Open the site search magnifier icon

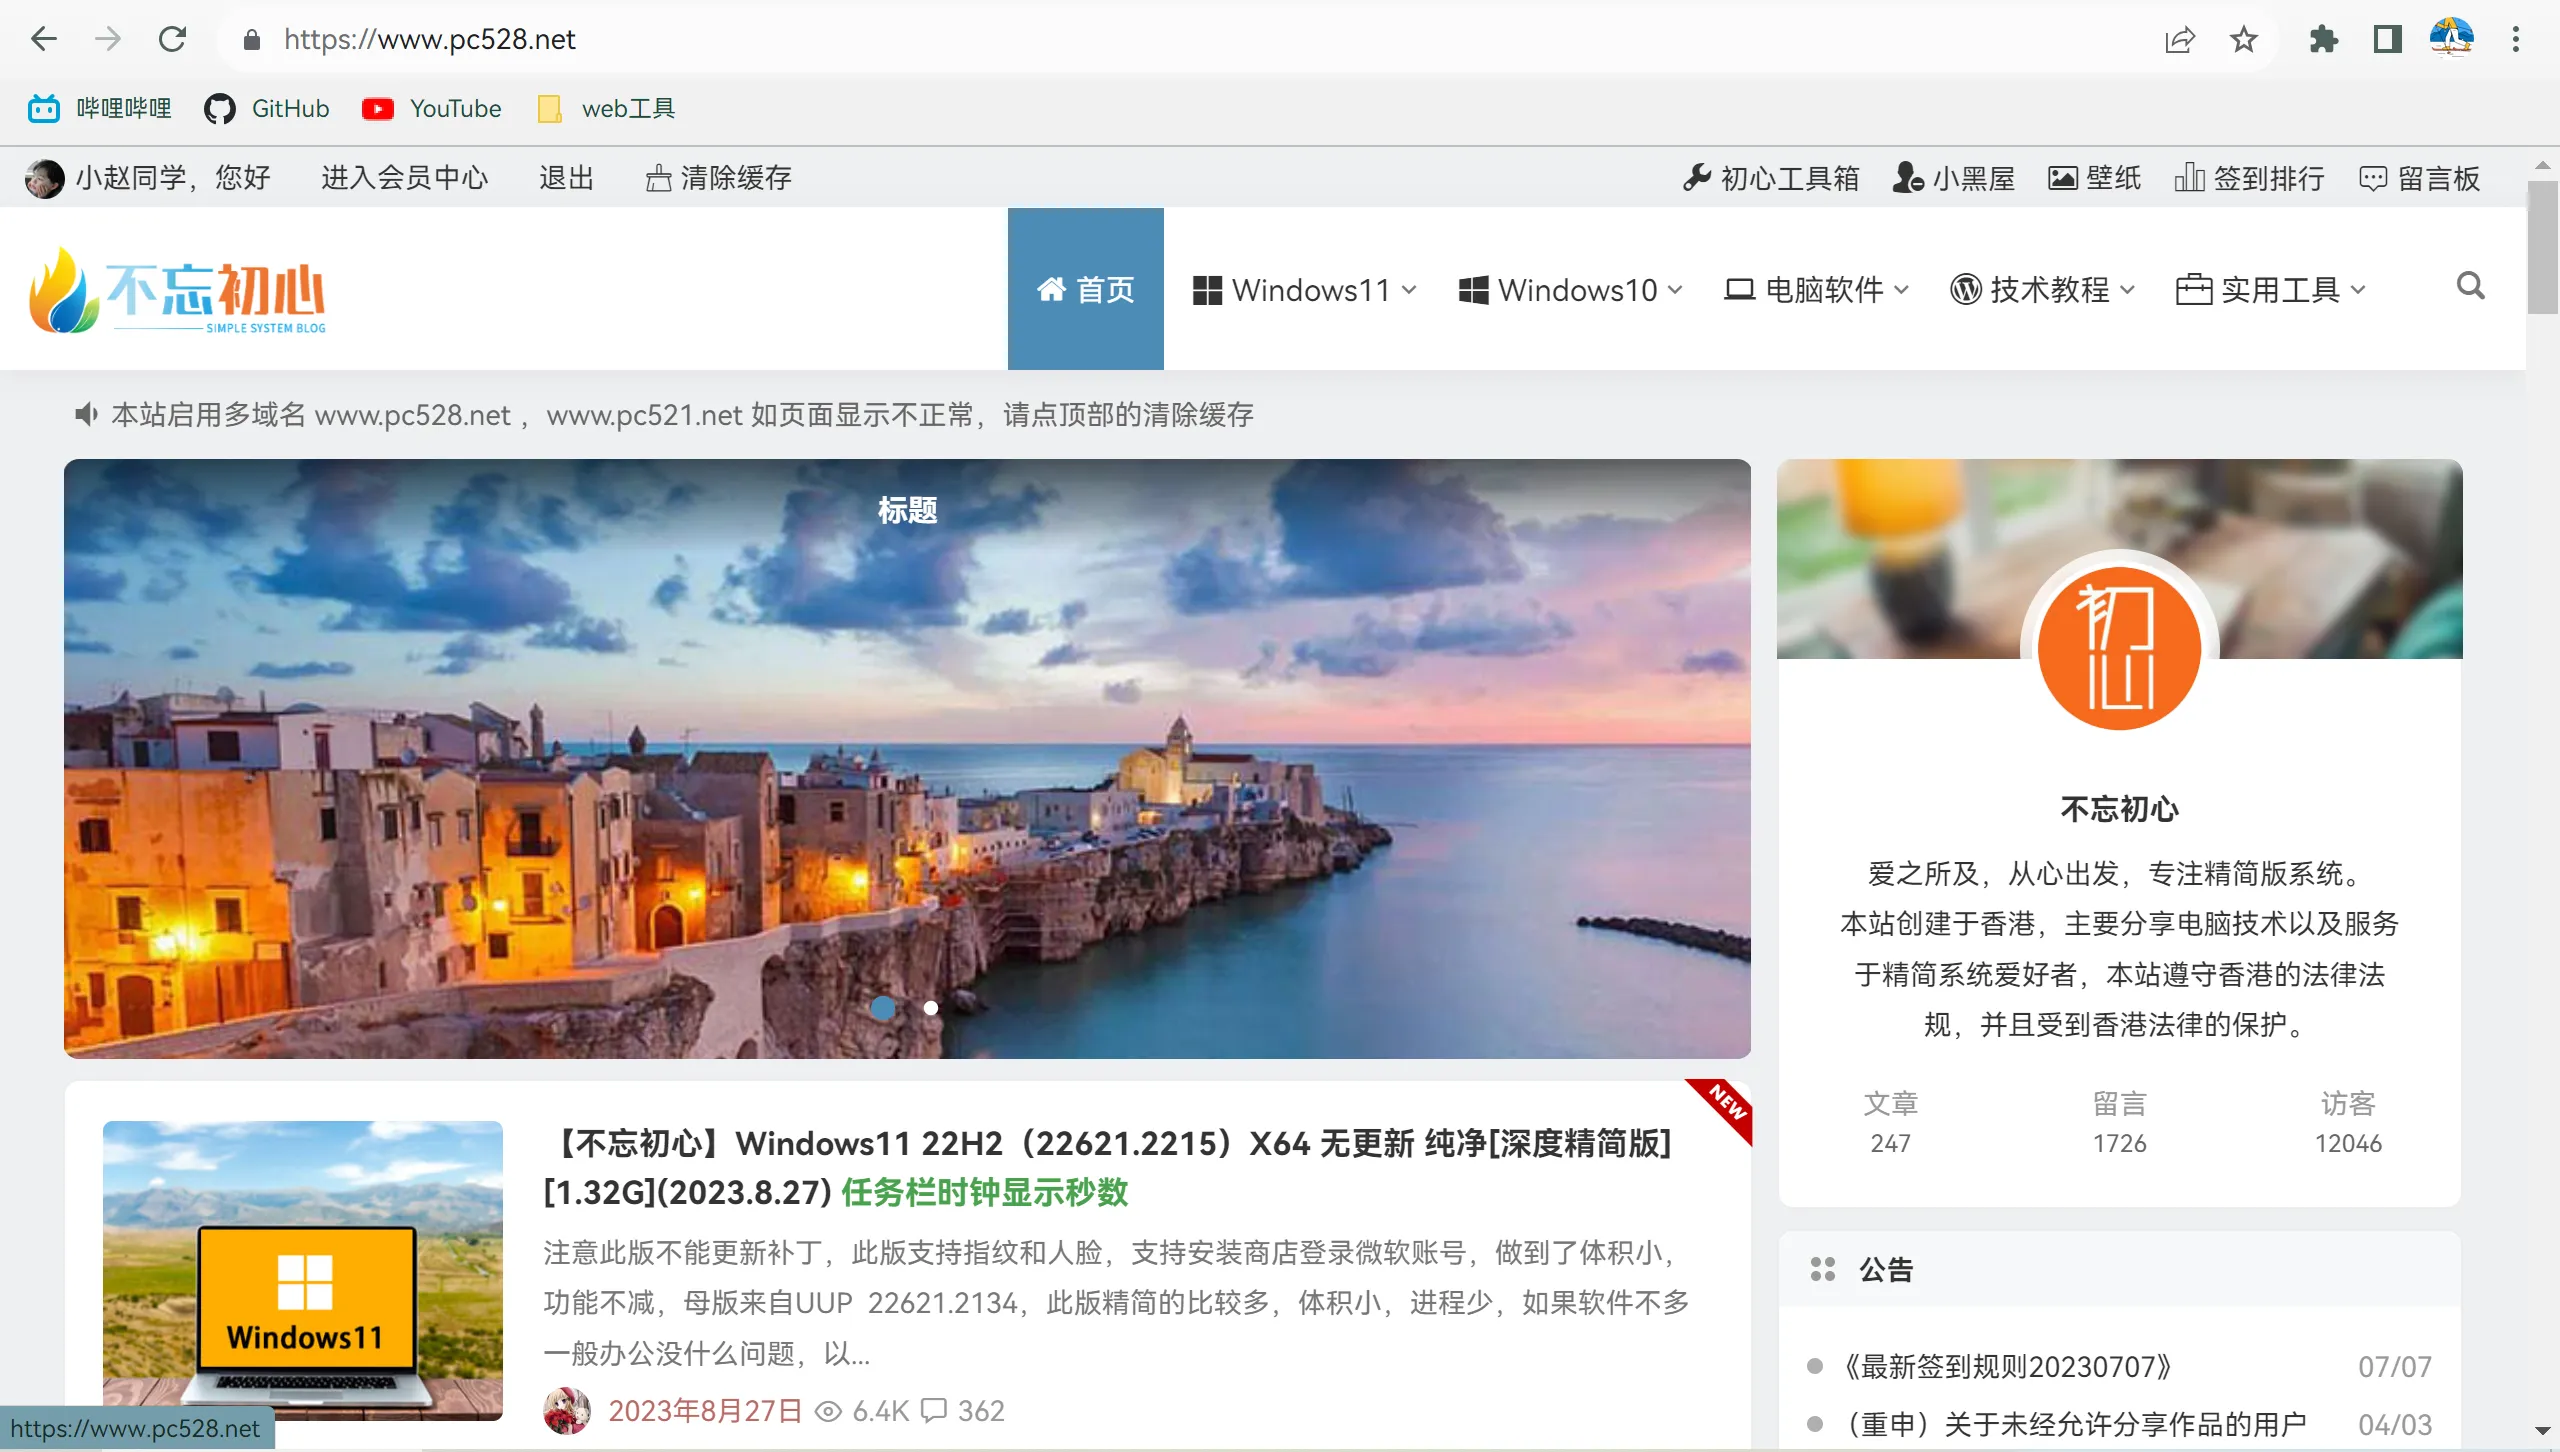point(2470,287)
